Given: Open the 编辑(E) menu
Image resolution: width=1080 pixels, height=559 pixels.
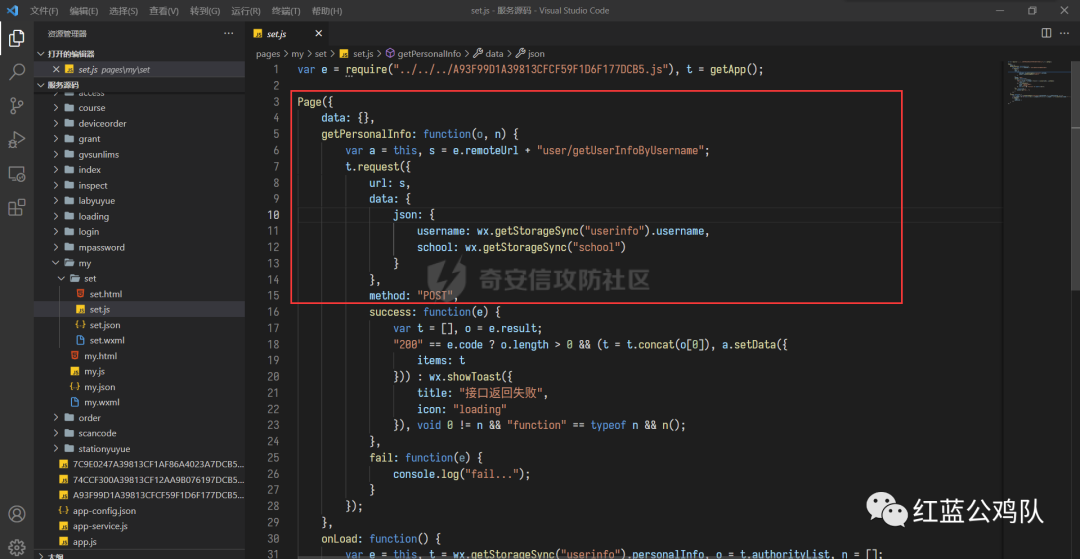Looking at the screenshot, I should click(x=84, y=11).
